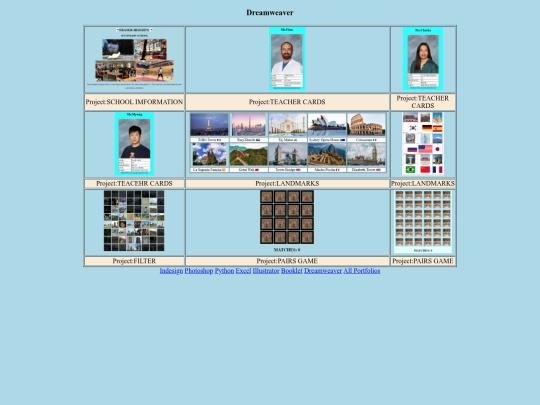The height and width of the screenshot is (405, 540).
Task: Click the German flag in flags grid
Action: (x=427, y=128)
